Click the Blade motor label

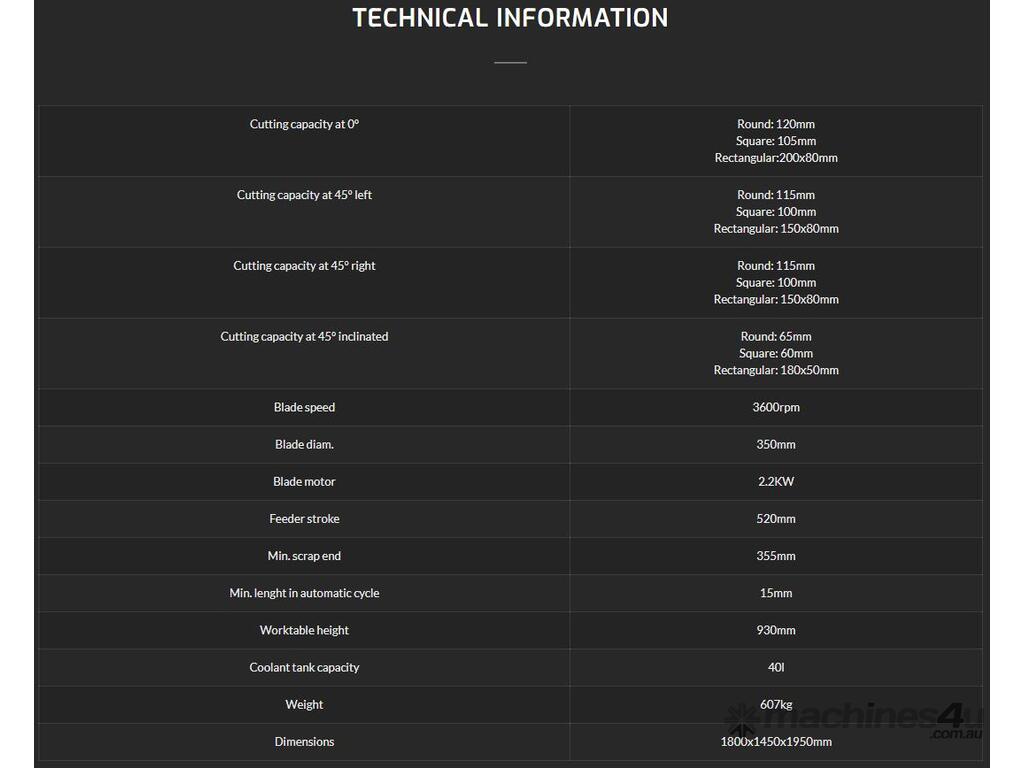coord(304,482)
